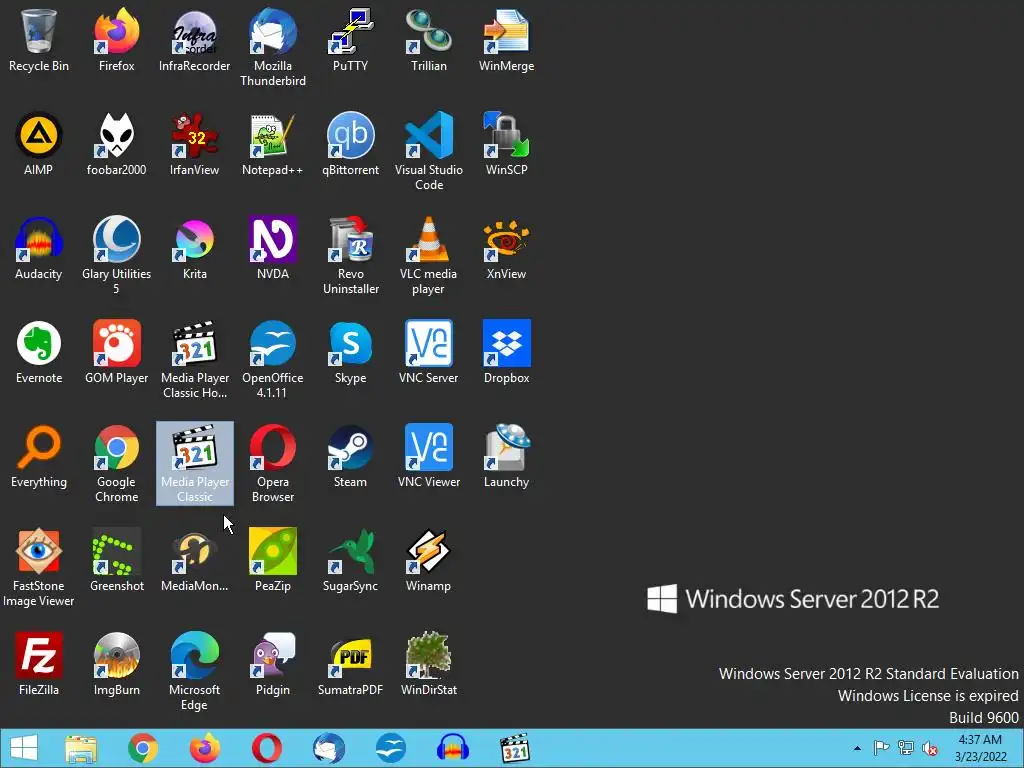Click the Opera Browser desktop icon

click(x=273, y=463)
